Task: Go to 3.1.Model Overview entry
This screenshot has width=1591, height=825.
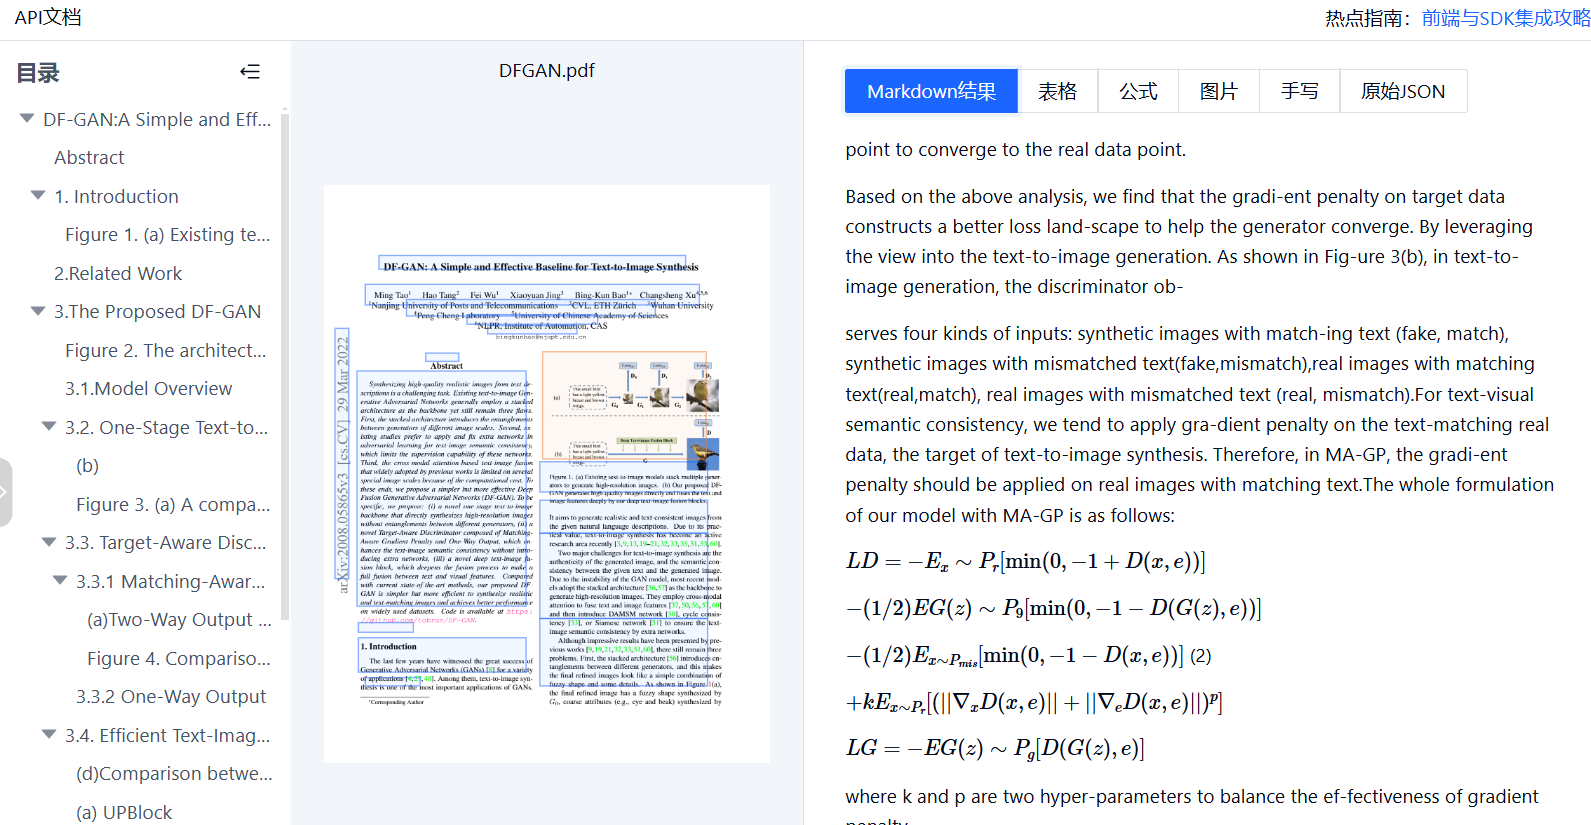Action: [x=149, y=389]
